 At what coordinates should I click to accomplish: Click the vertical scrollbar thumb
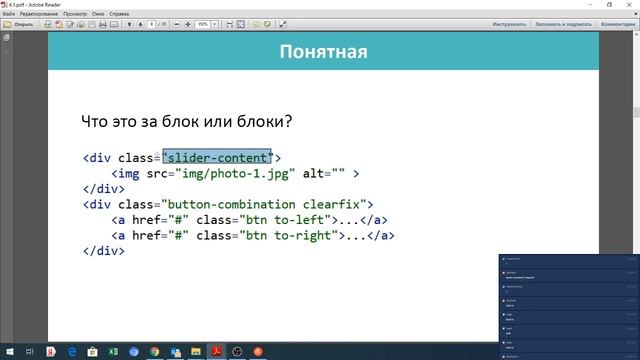636,112
